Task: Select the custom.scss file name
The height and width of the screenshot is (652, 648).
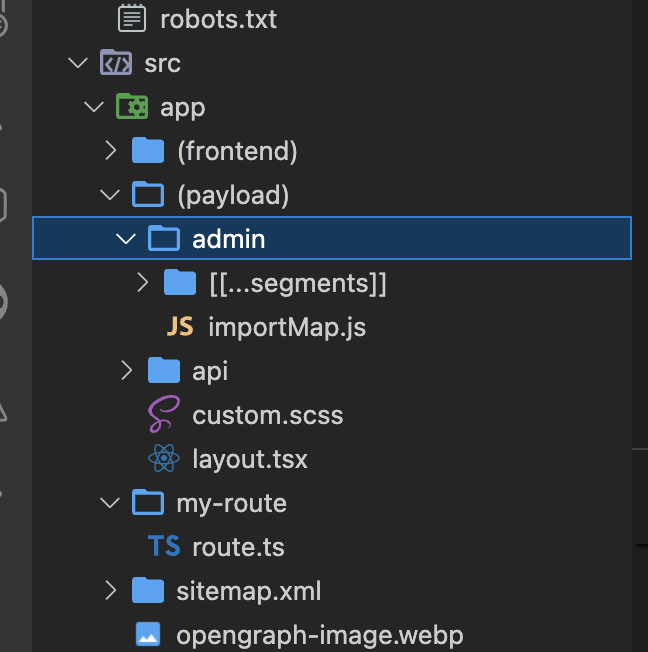Action: point(267,415)
